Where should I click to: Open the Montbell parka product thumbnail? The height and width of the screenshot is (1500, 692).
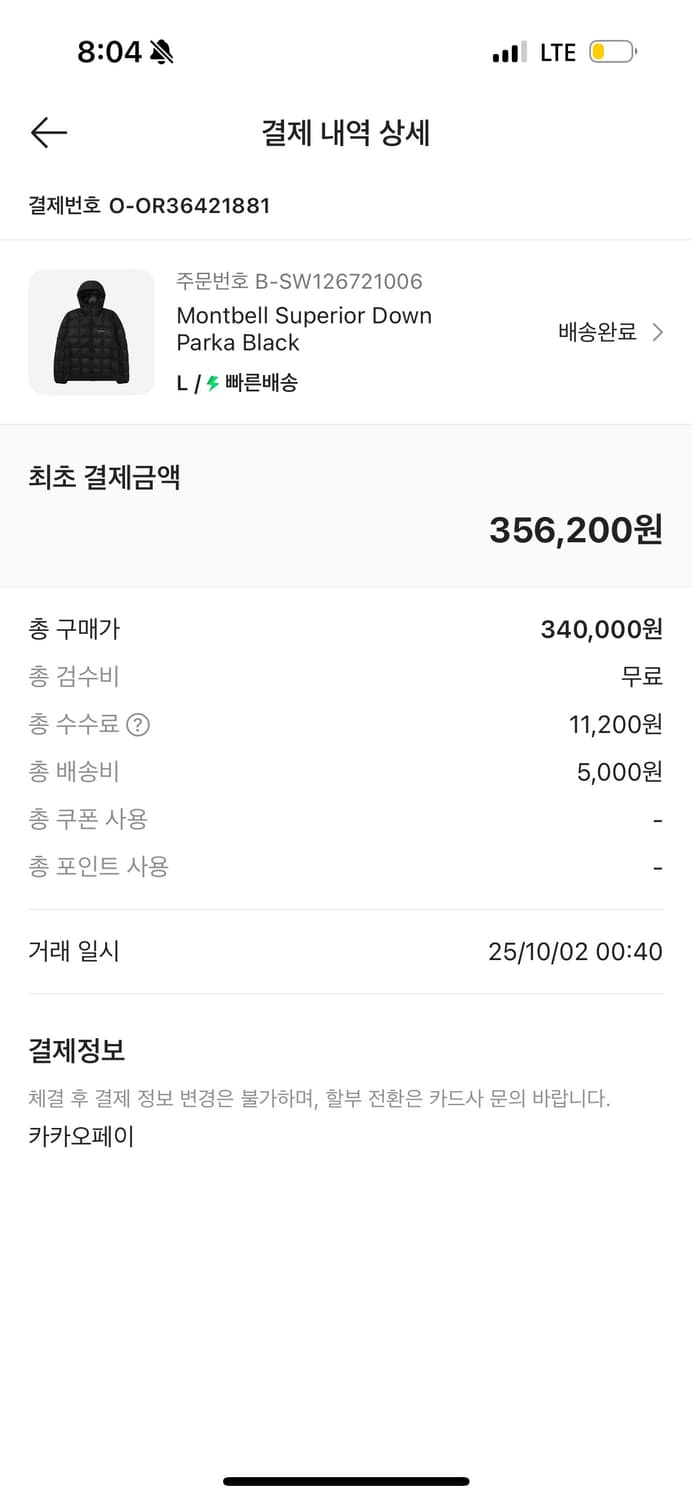(x=91, y=332)
